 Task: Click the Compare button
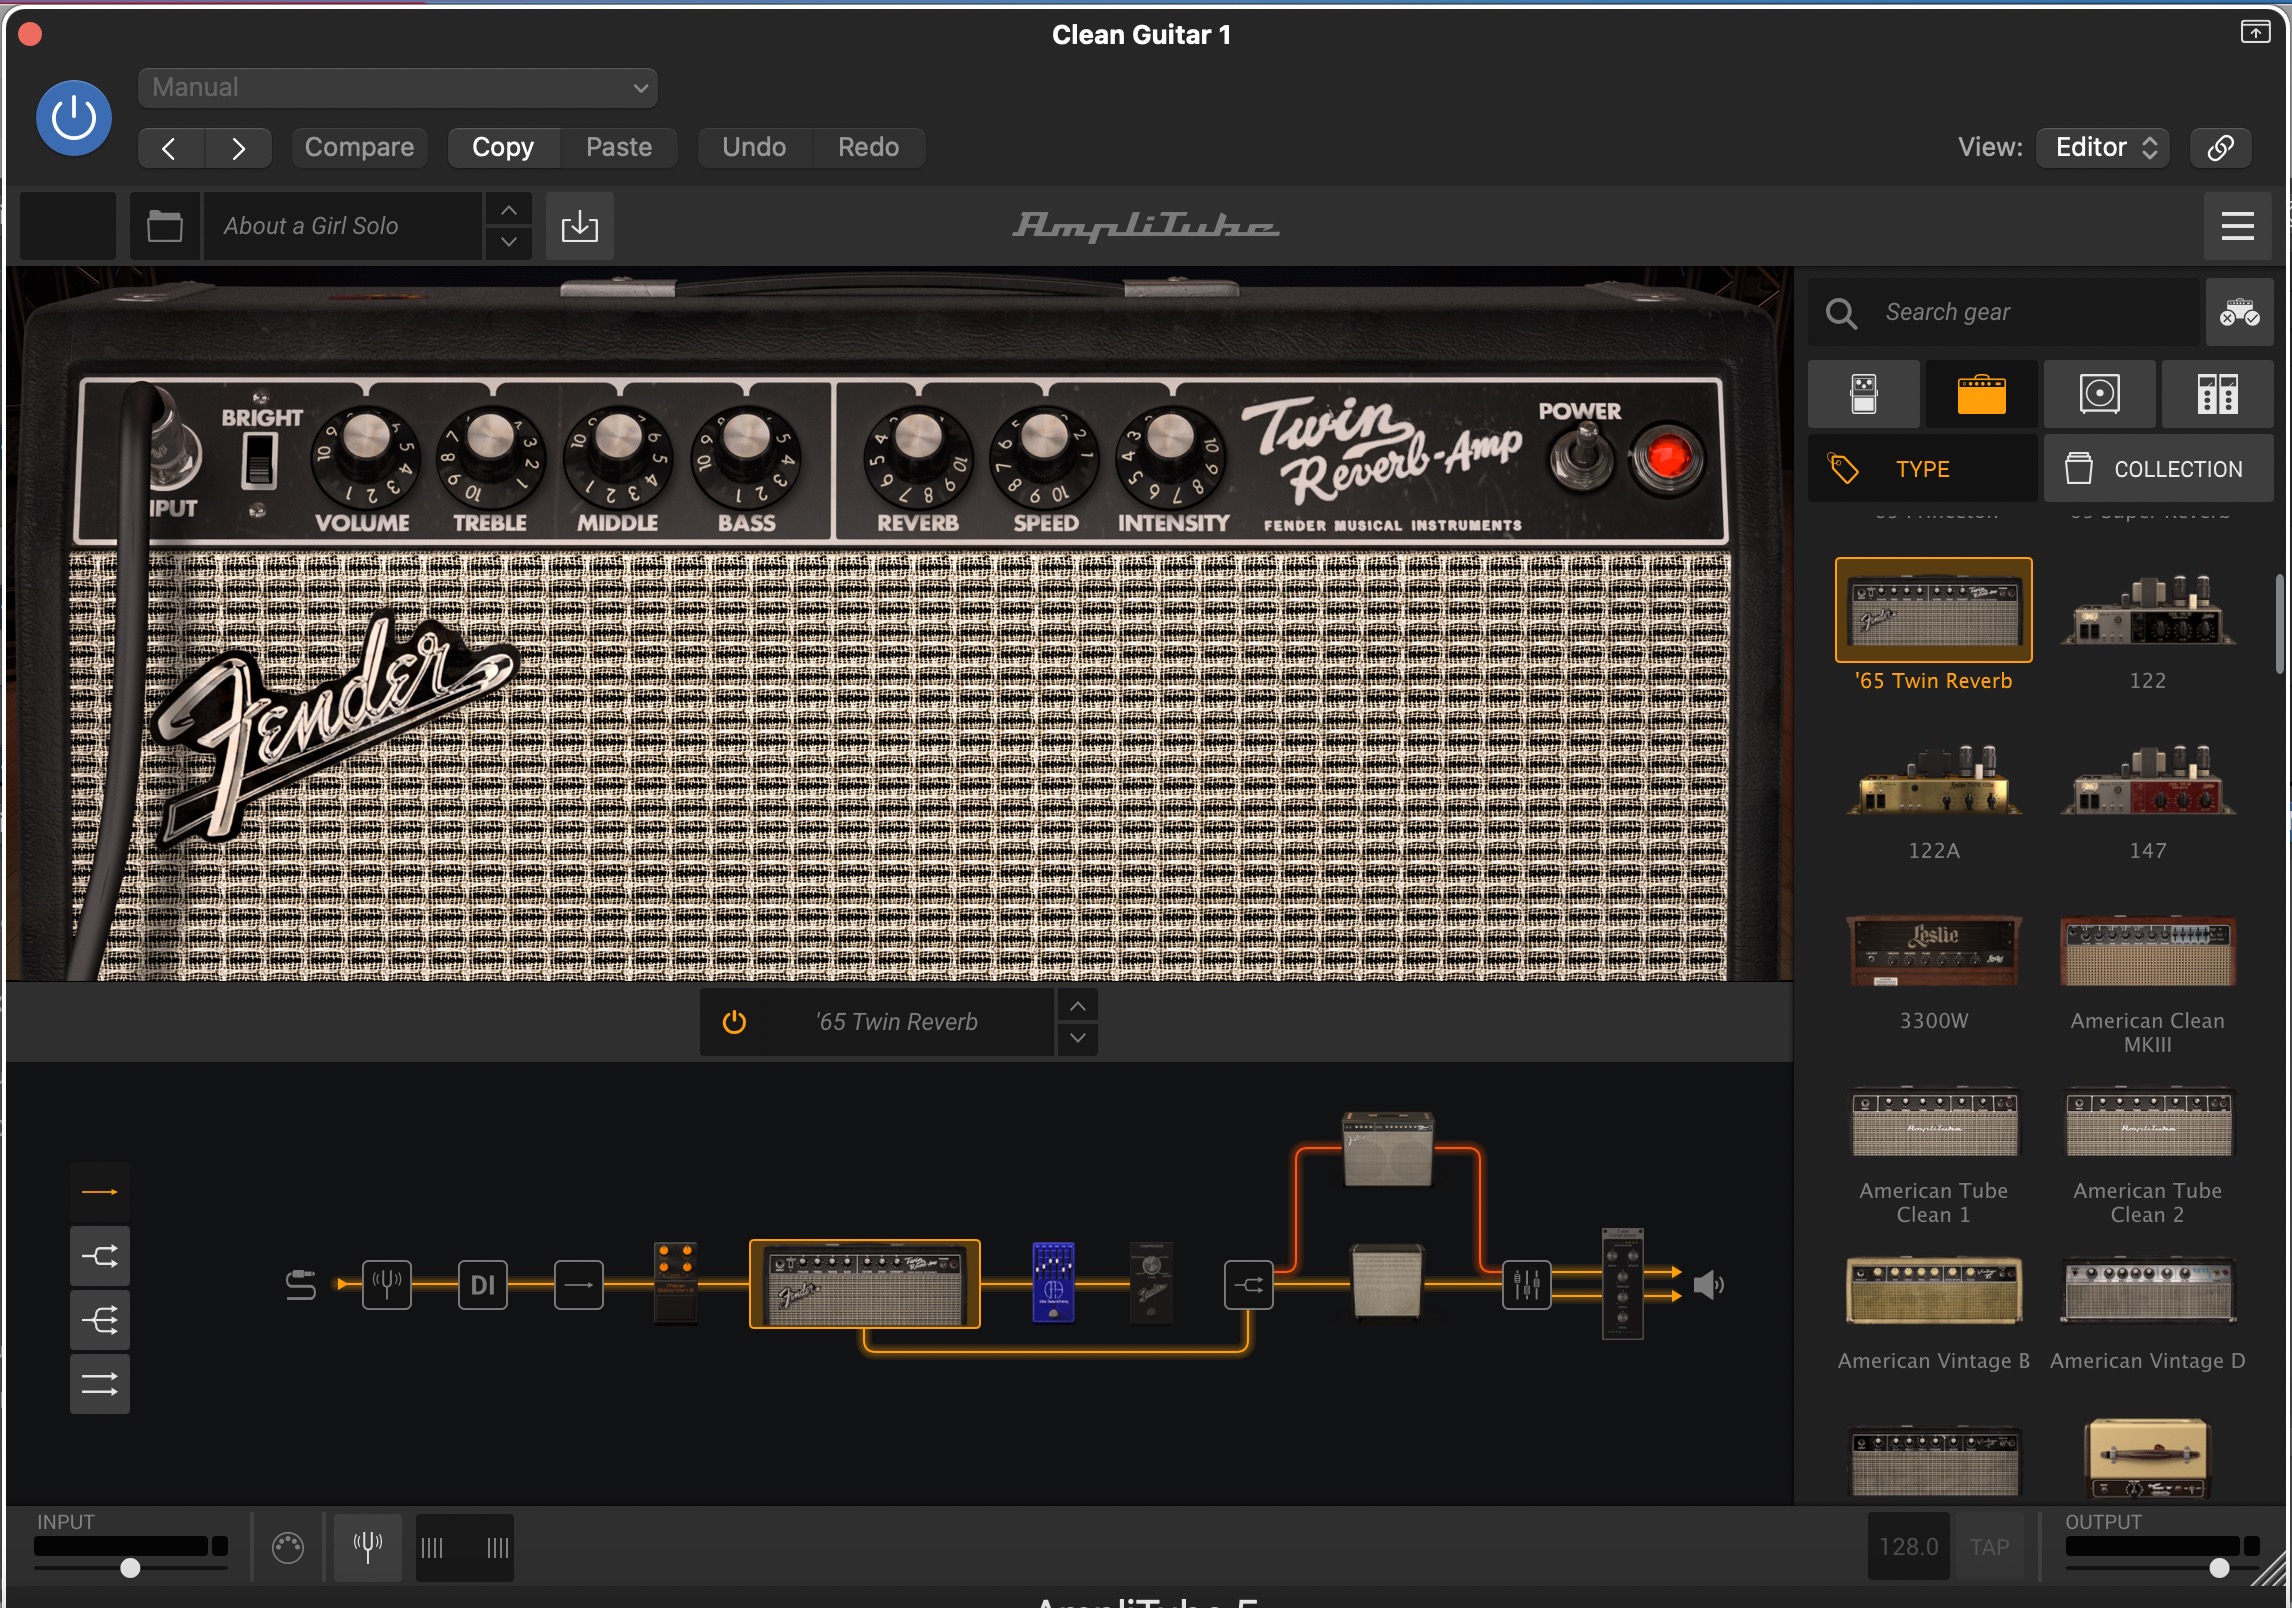click(359, 148)
